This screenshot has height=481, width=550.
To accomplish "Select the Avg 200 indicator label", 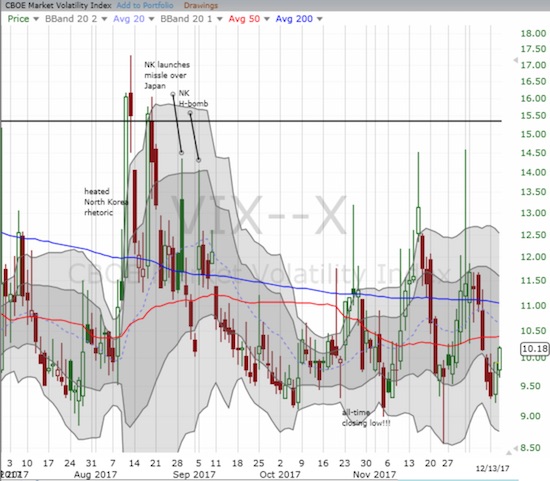I will pyautogui.click(x=294, y=19).
